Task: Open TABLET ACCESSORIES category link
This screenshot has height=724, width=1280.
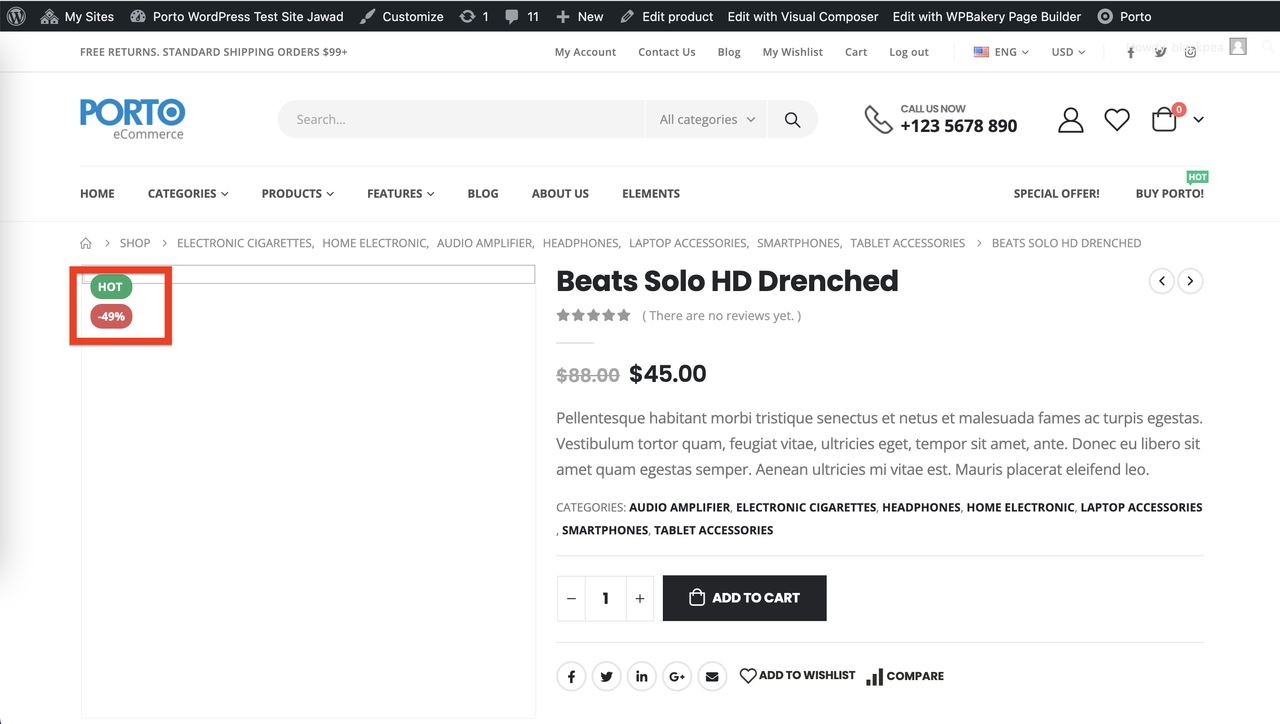Action: tap(714, 530)
